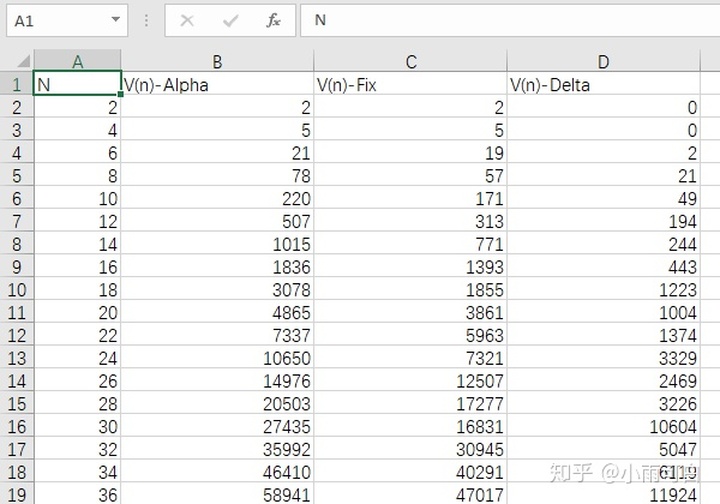Image resolution: width=720 pixels, height=504 pixels.
Task: Select column B header
Action: pos(217,61)
